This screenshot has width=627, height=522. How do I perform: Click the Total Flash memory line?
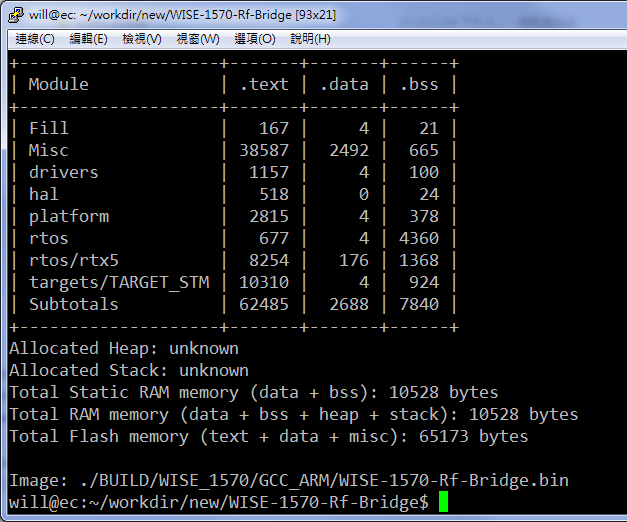268,436
